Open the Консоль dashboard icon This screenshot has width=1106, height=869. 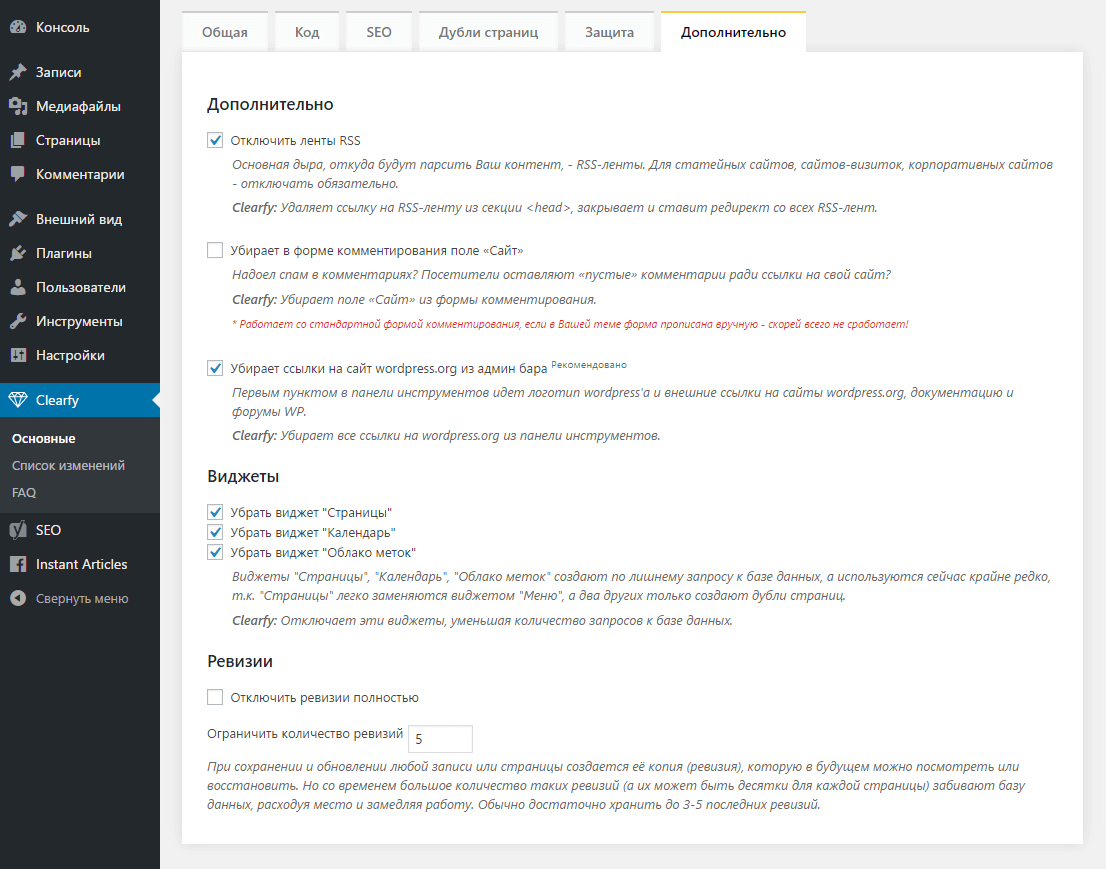18,28
